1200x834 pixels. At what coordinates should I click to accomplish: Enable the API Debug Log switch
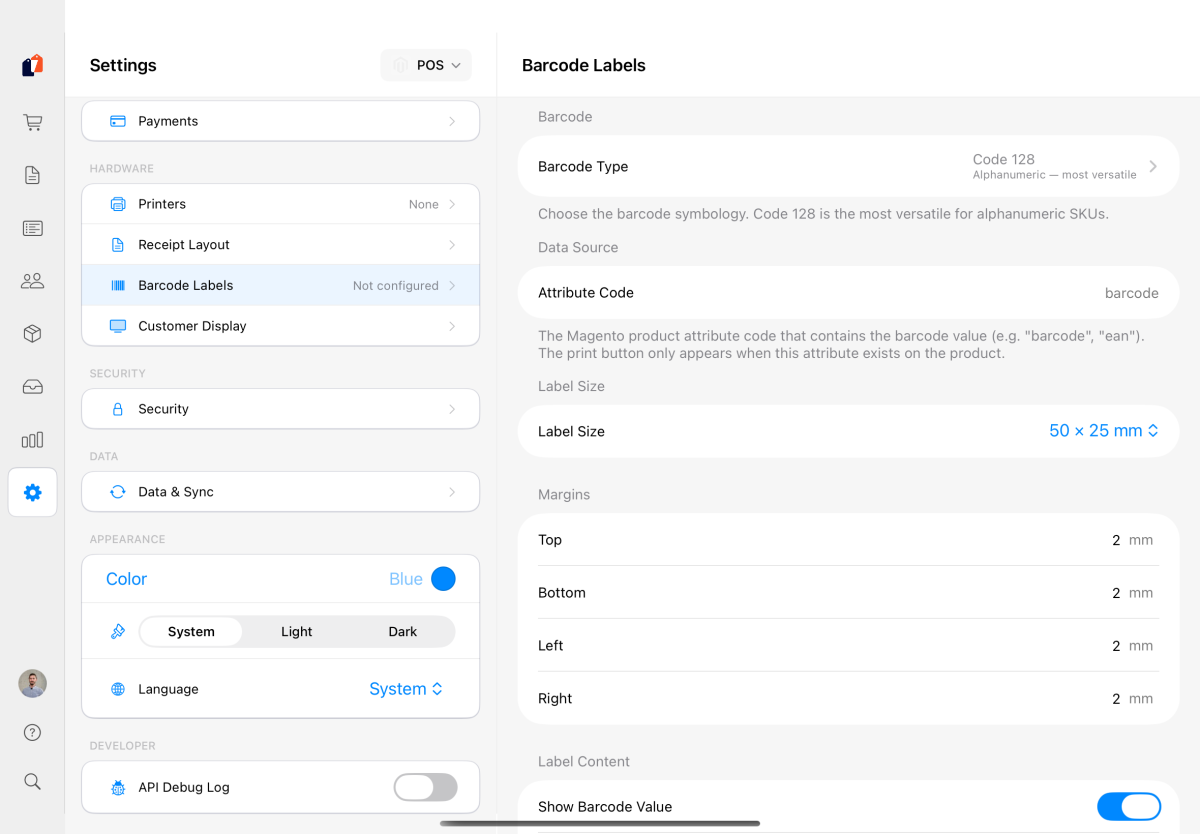426,787
